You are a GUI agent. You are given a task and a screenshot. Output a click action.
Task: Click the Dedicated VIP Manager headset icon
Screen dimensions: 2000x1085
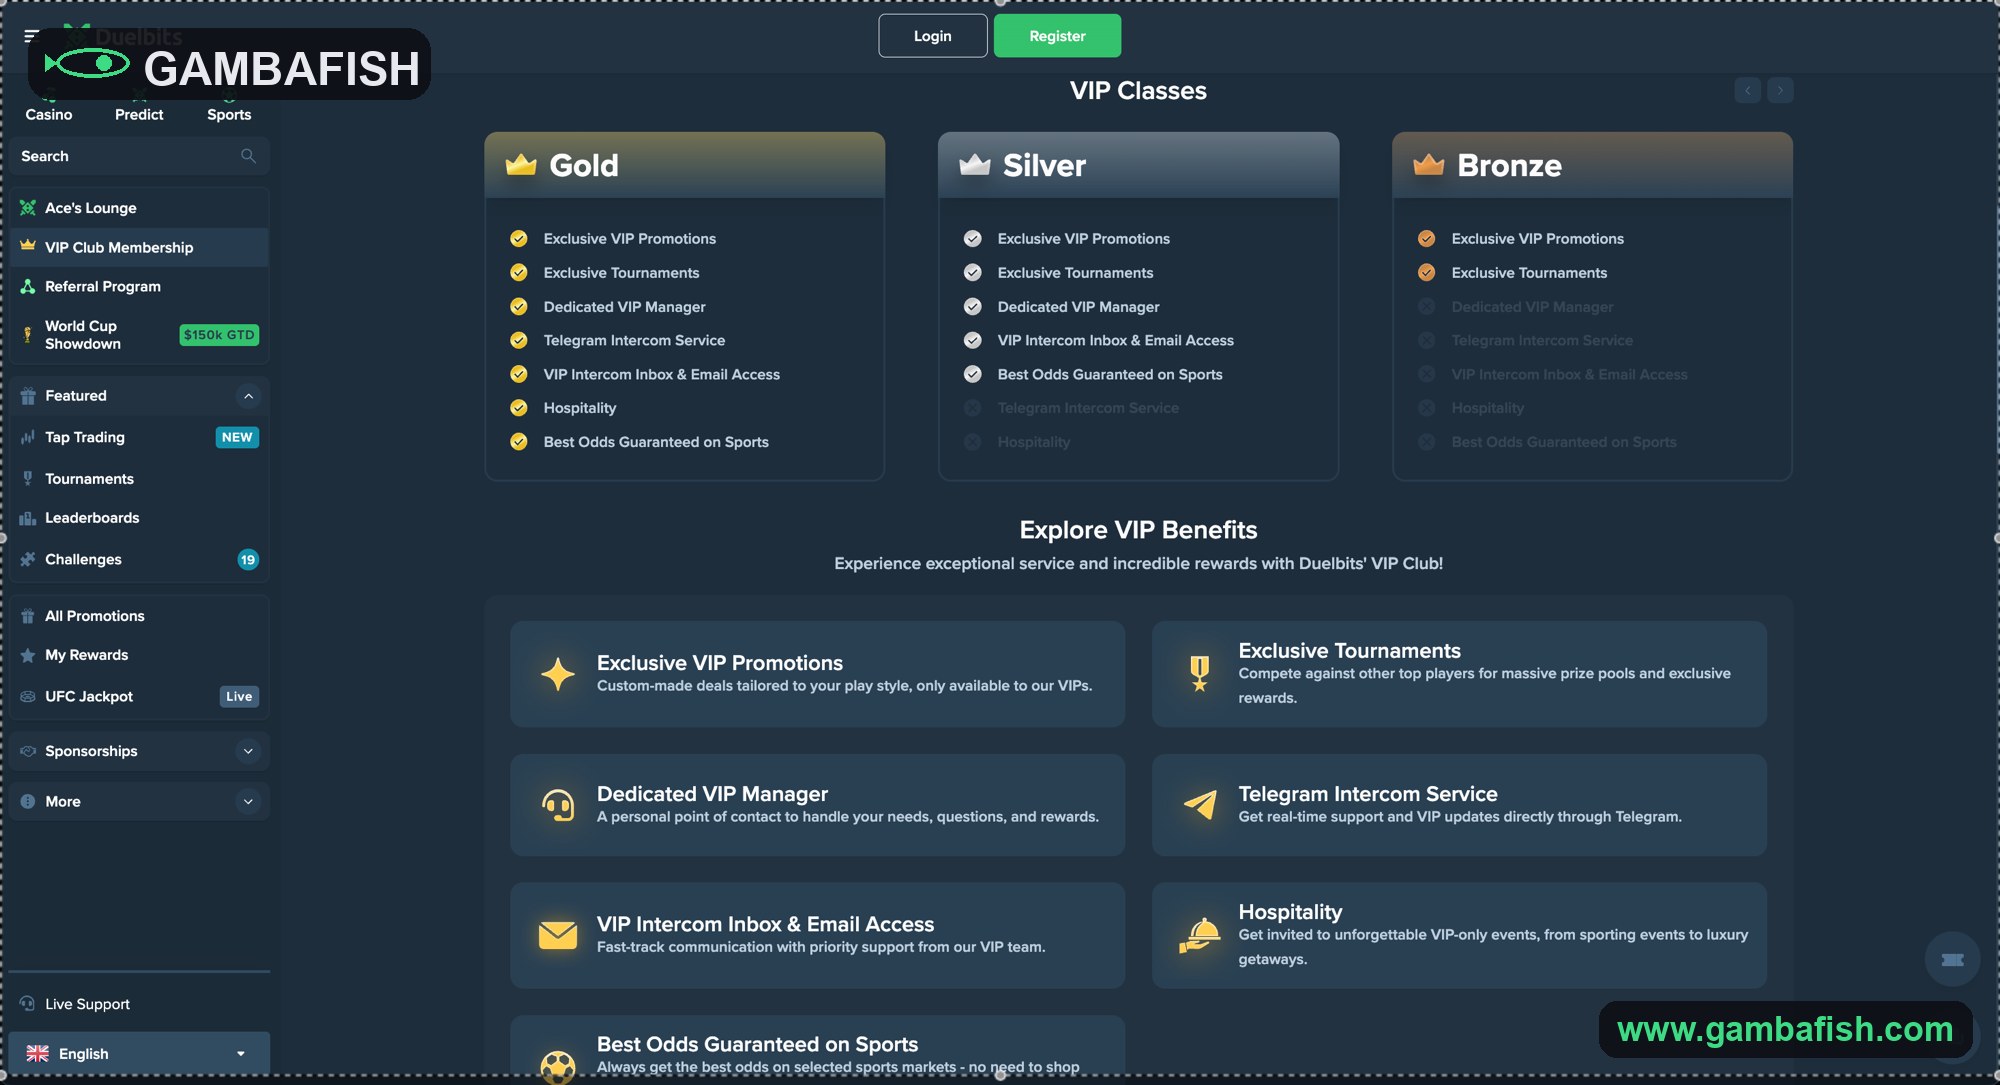pos(558,805)
